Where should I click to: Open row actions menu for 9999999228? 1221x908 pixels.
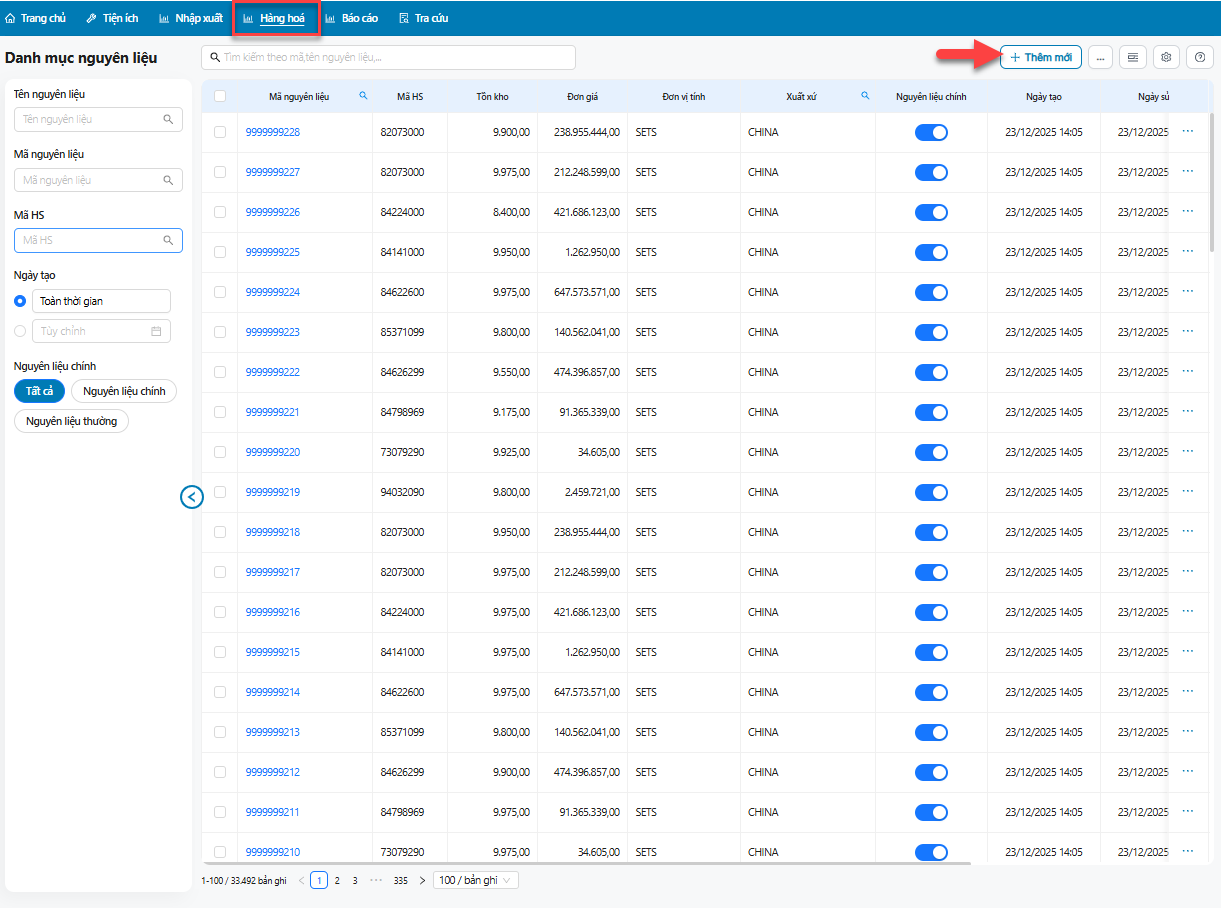click(1187, 131)
